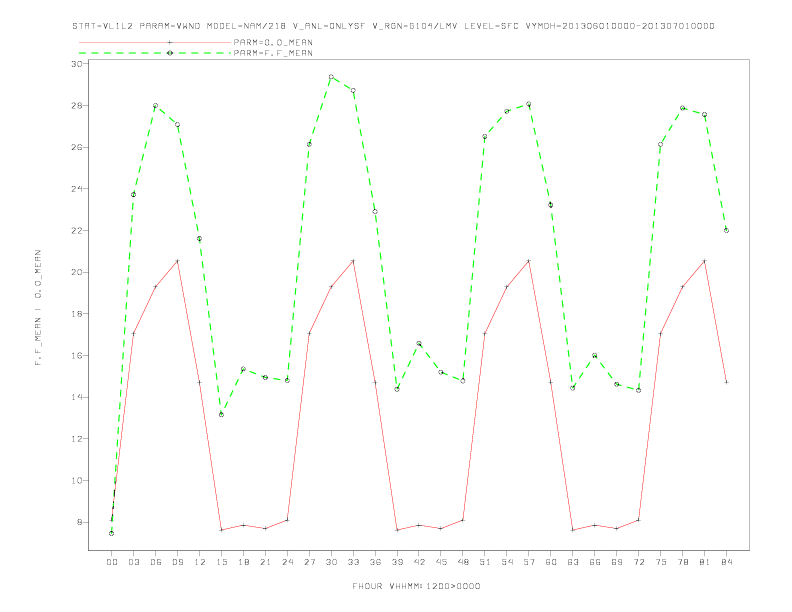Click the red plus marker peak at hour 57

(529, 261)
